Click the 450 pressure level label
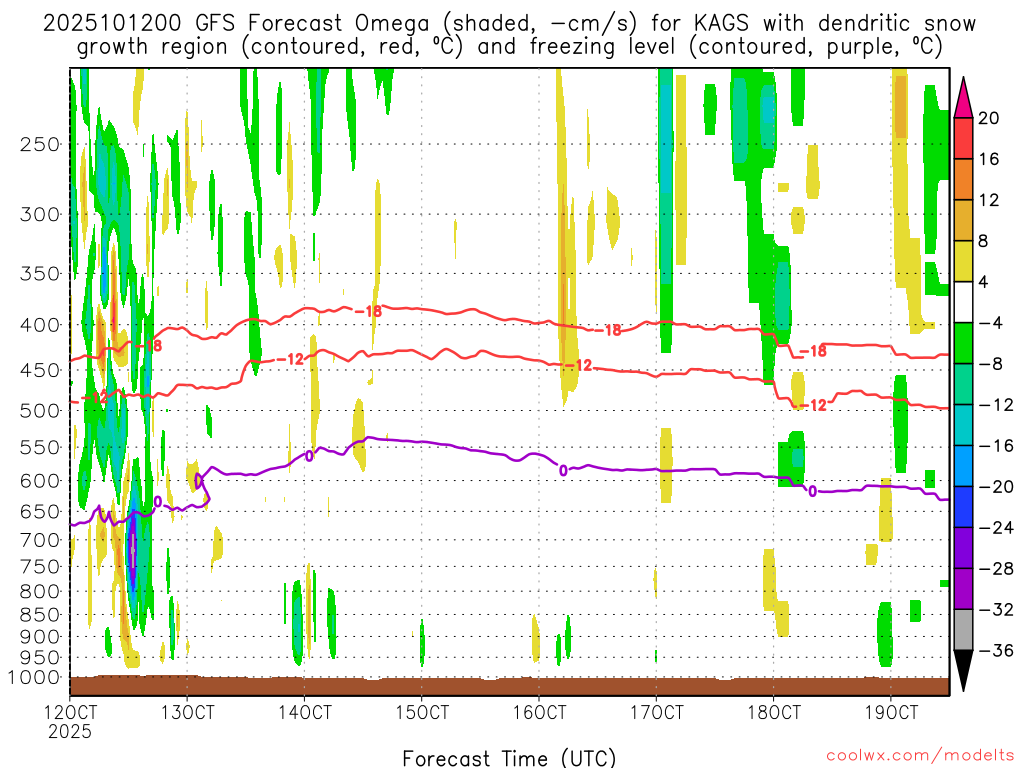 [x=40, y=370]
